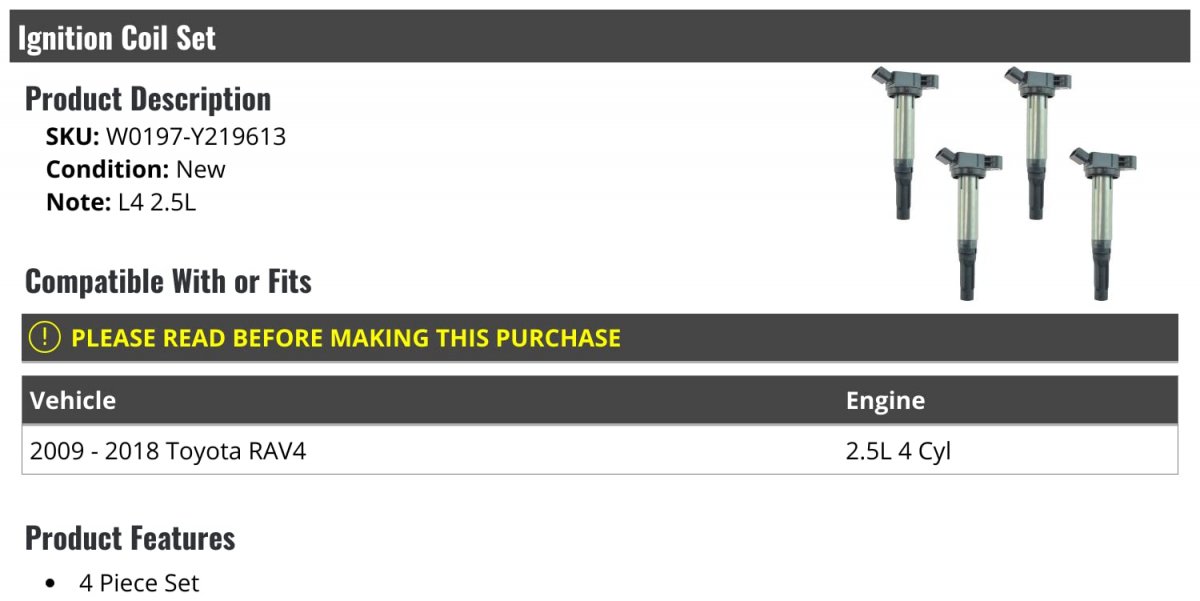The width and height of the screenshot is (1200, 601).
Task: Click the bold SKU: label
Action: (x=72, y=137)
